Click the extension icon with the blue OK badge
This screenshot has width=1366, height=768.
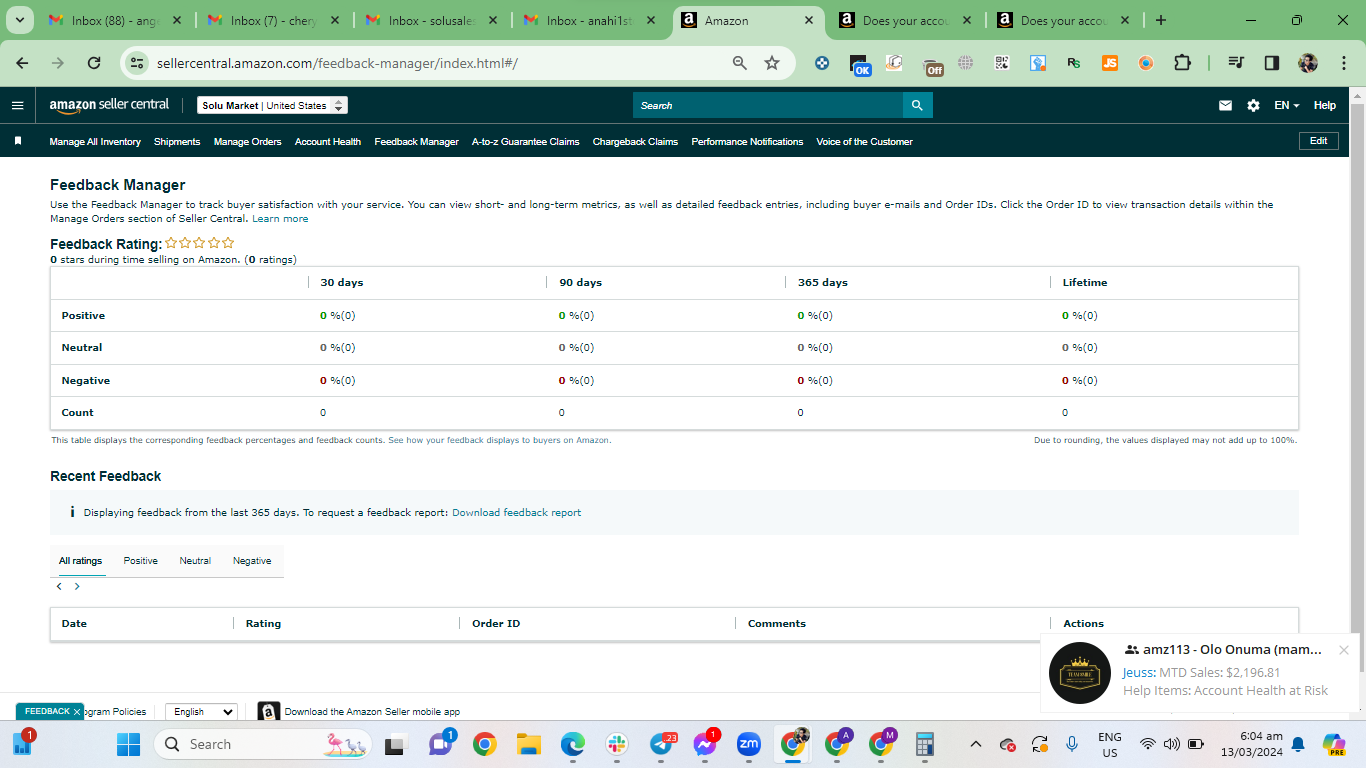coord(860,65)
